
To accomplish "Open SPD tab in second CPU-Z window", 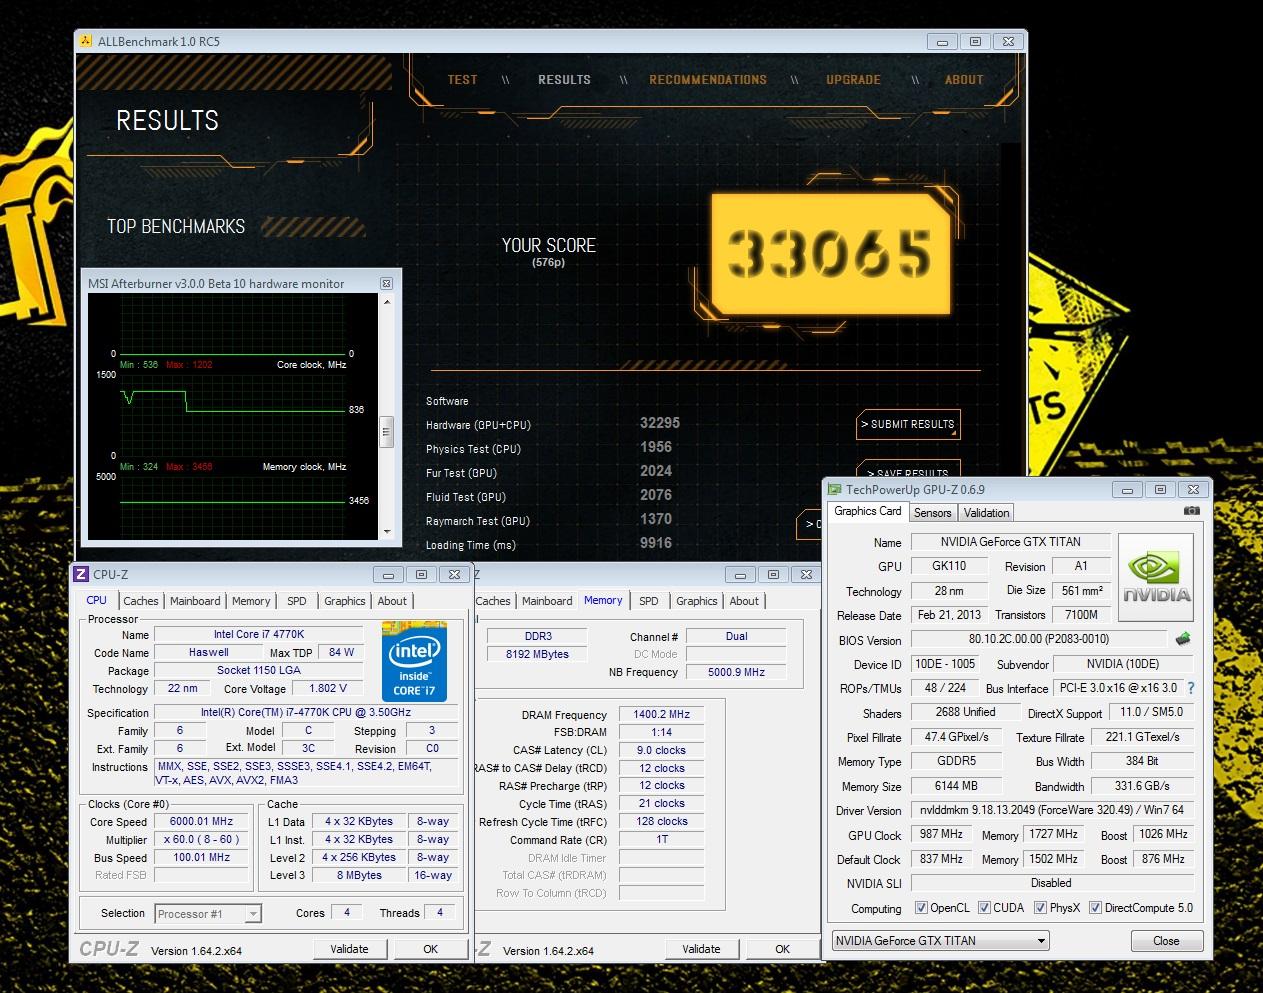I will point(649,601).
